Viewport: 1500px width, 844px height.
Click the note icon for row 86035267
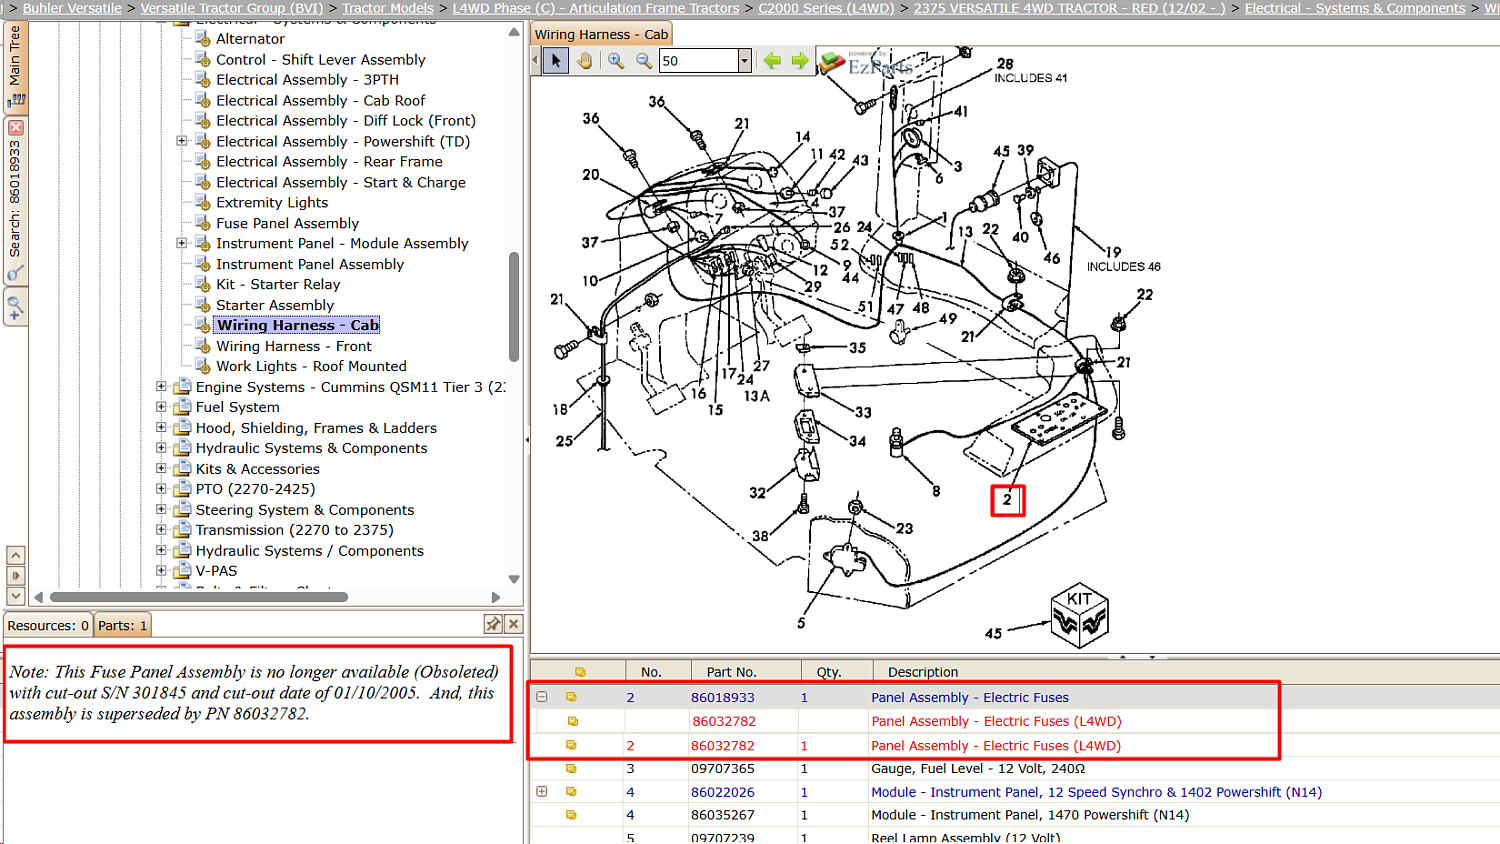coord(571,815)
